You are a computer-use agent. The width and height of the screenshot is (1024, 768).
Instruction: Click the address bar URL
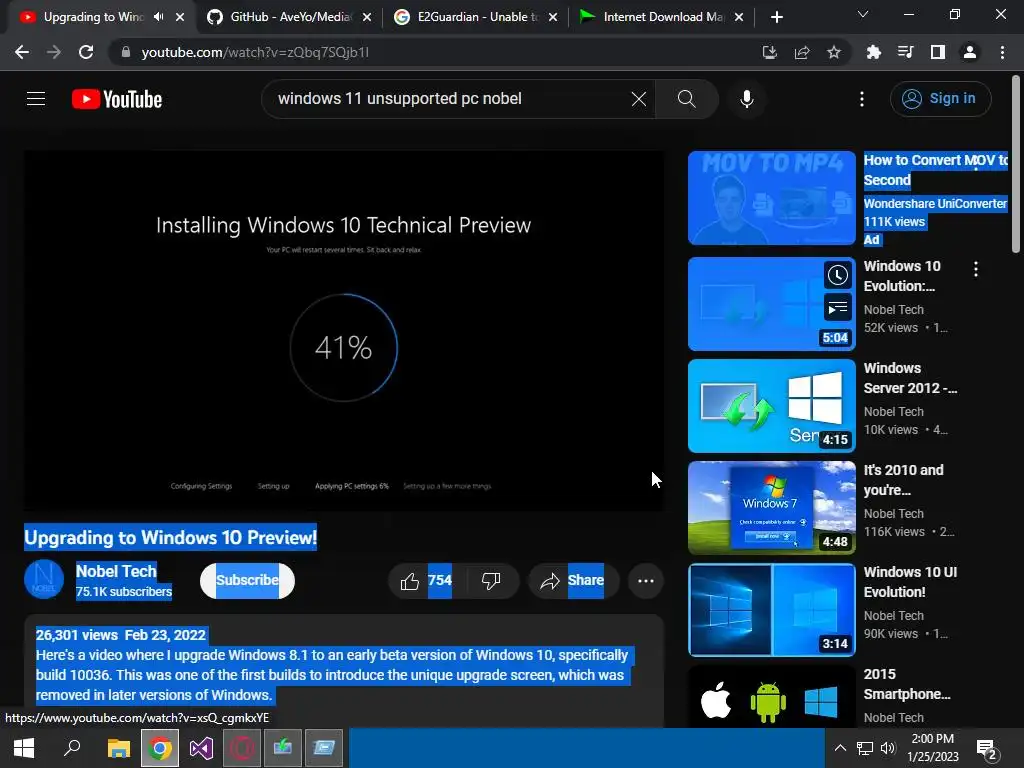255,52
